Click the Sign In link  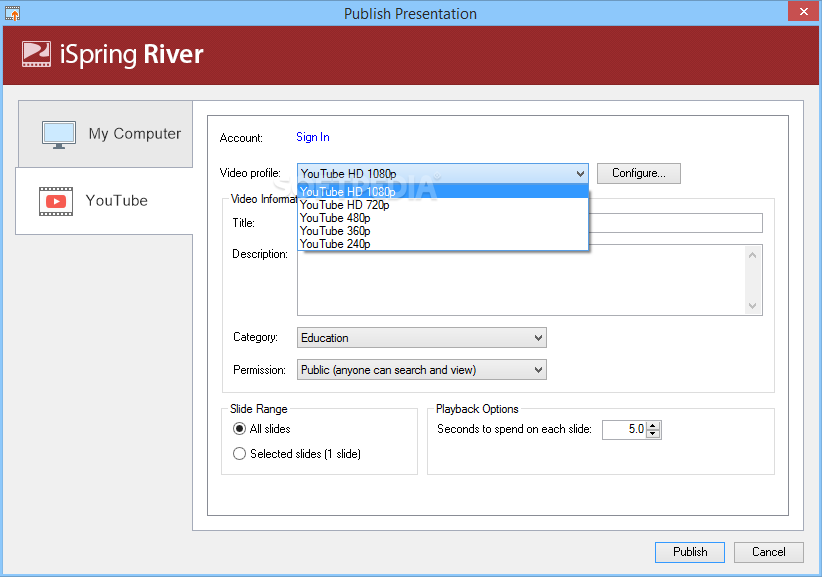pyautogui.click(x=312, y=137)
